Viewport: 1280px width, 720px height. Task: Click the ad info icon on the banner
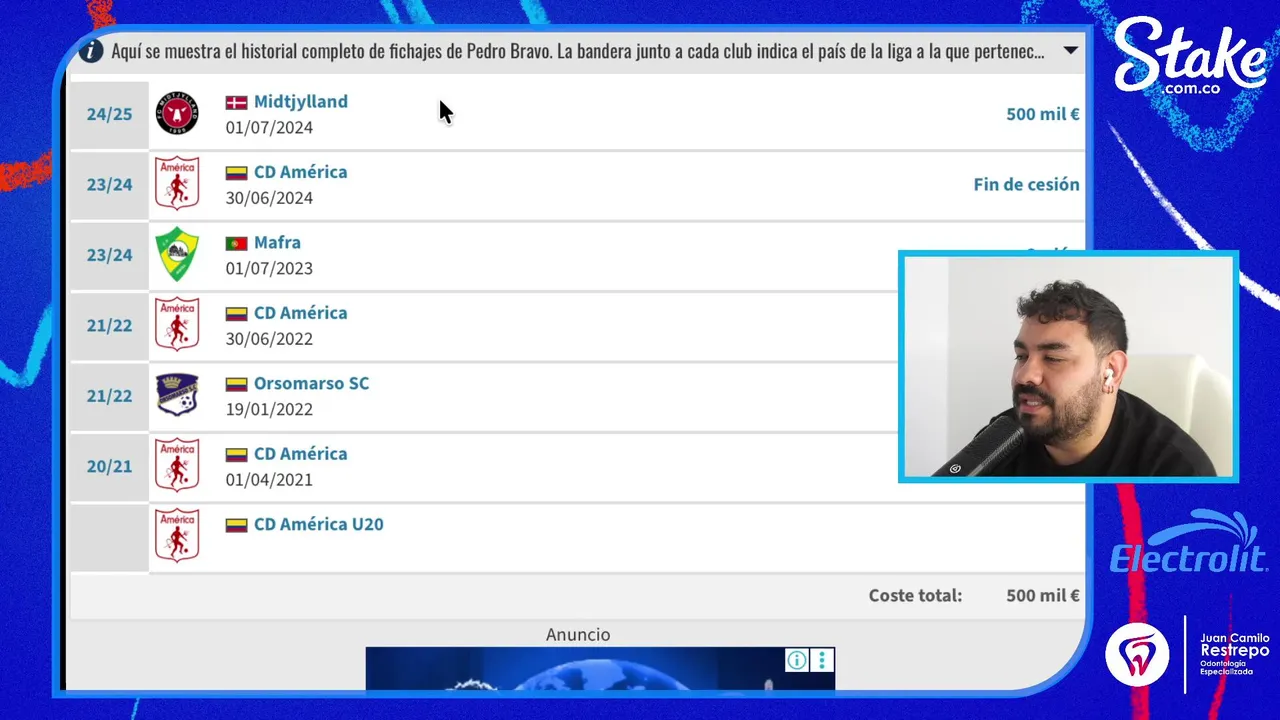point(797,660)
